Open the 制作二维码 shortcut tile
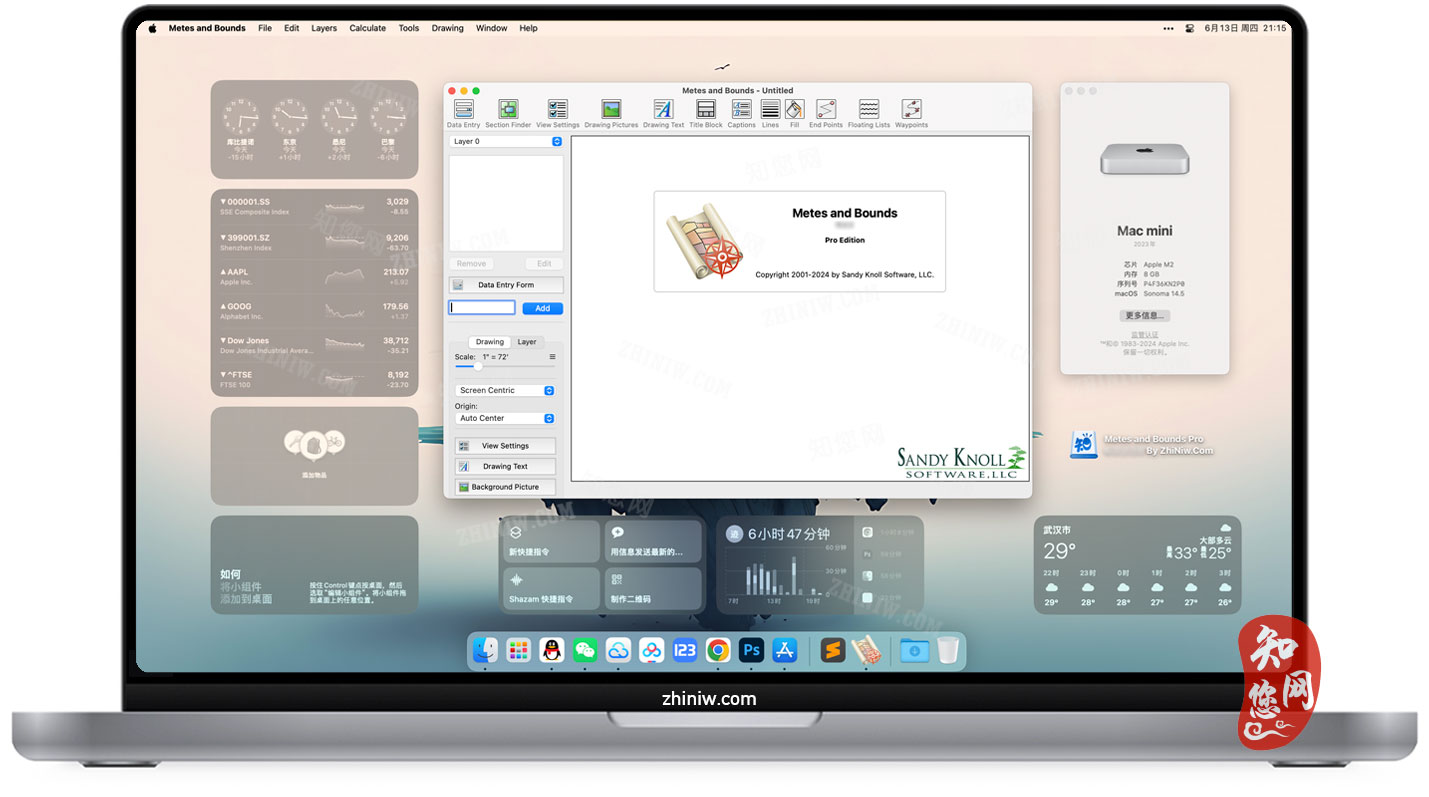 tap(653, 588)
